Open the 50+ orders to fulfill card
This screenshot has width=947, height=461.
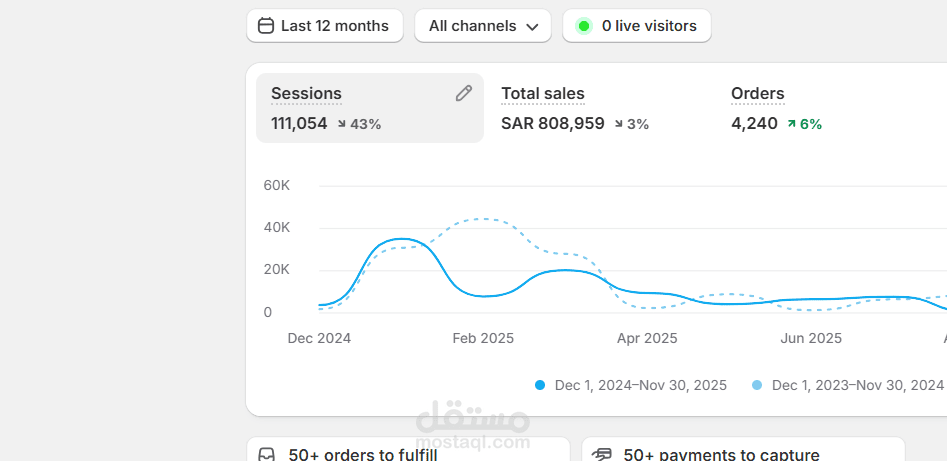(x=408, y=449)
